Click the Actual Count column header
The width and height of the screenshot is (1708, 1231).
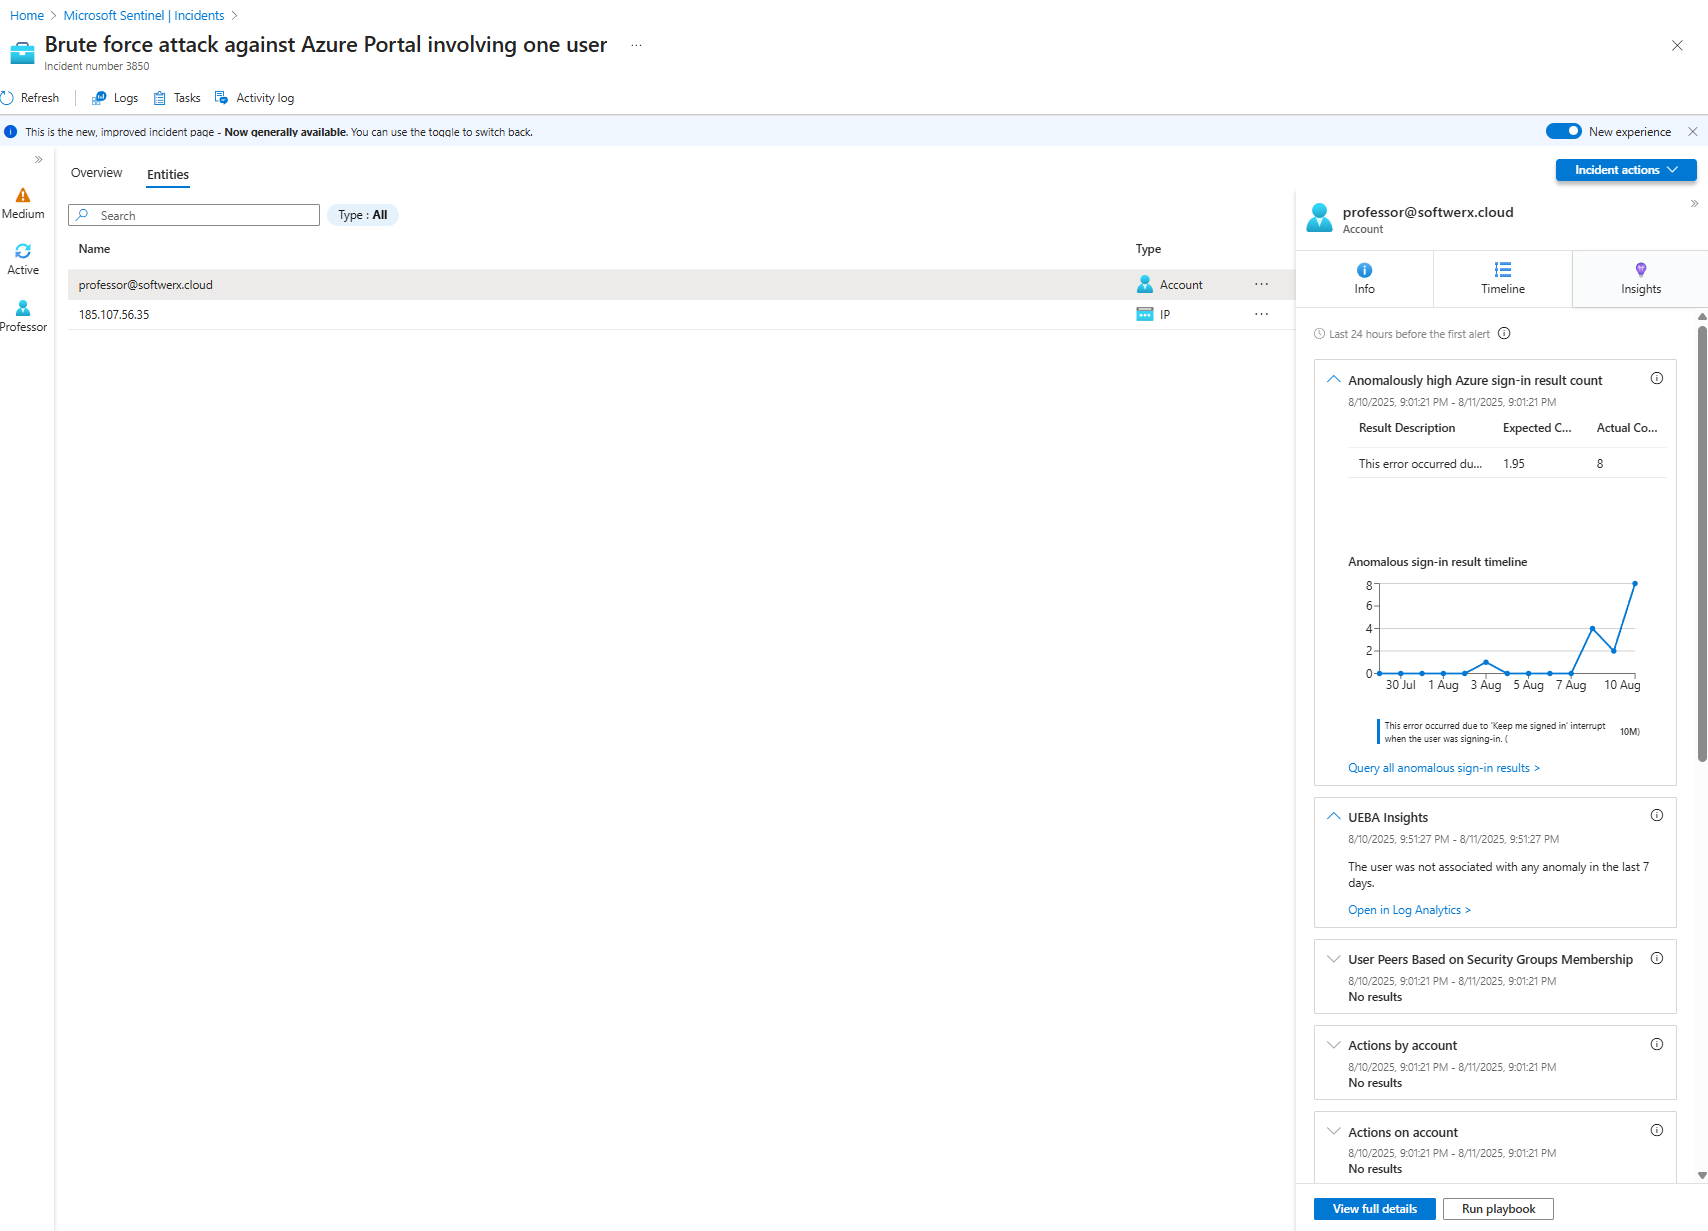tap(1627, 428)
